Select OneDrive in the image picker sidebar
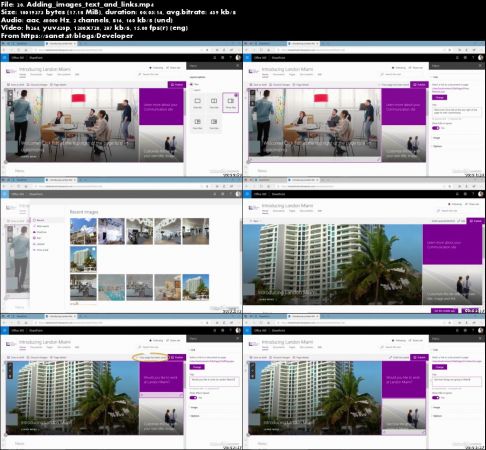This screenshot has width=486, height=450. (41, 232)
